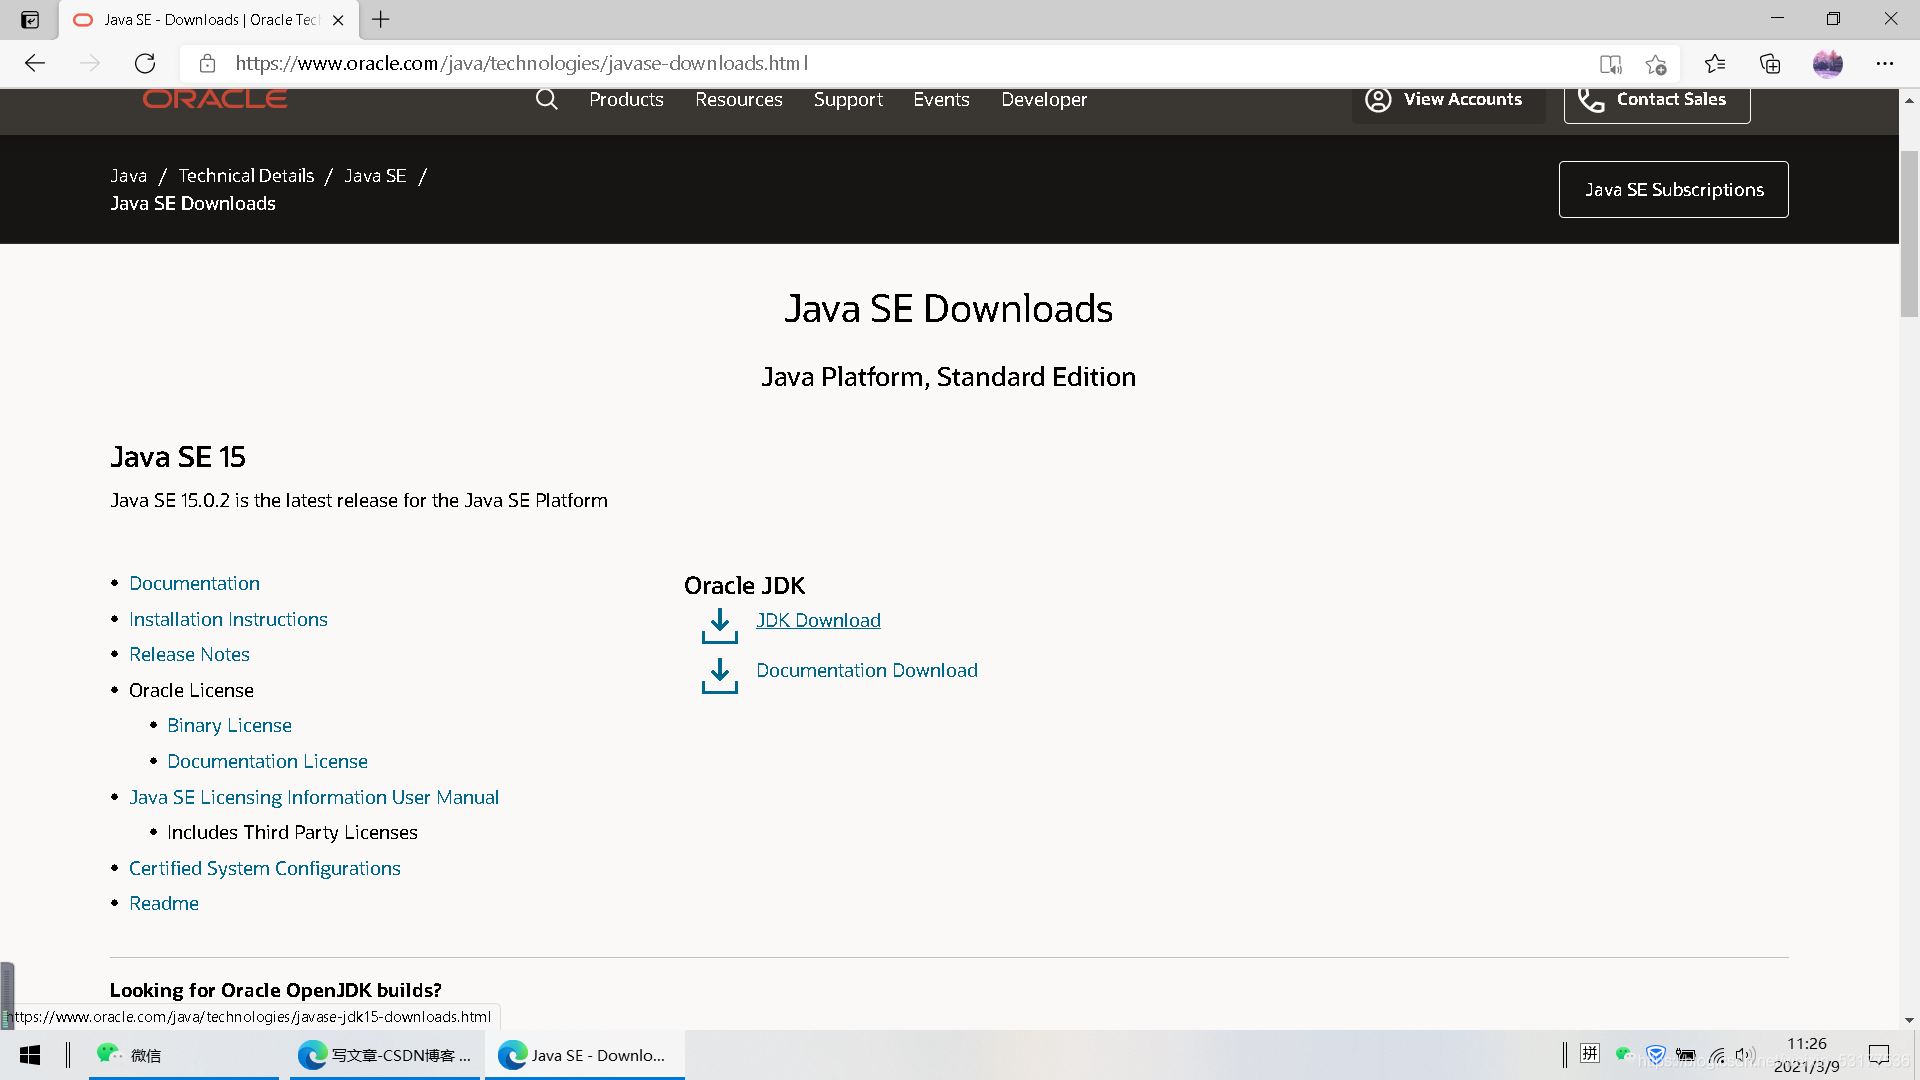
Task: Click the browser profile avatar
Action: [1827, 64]
